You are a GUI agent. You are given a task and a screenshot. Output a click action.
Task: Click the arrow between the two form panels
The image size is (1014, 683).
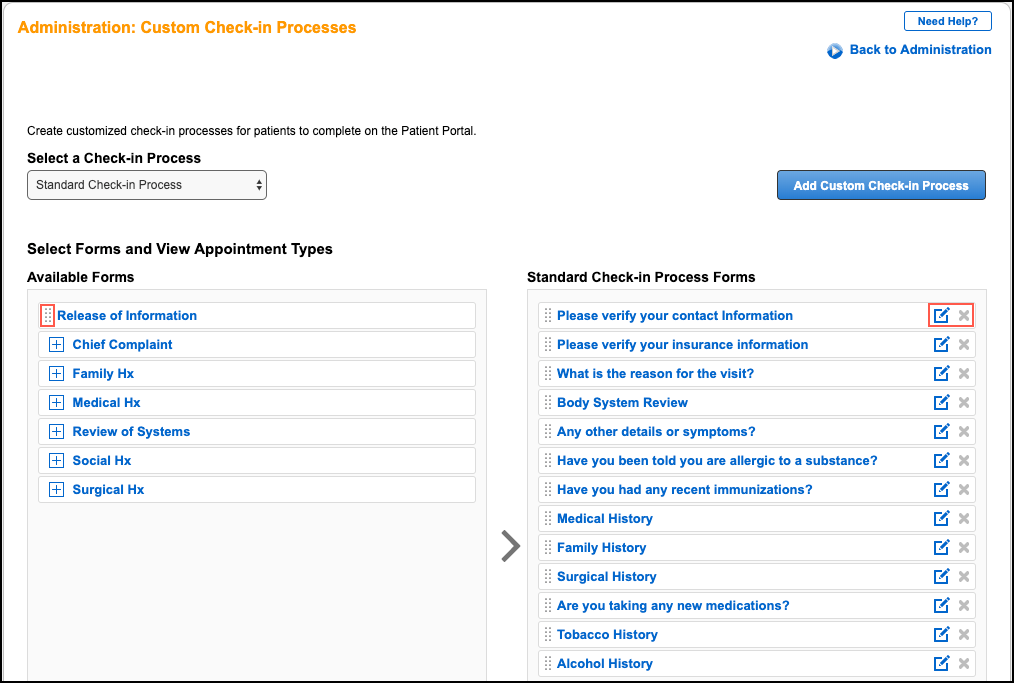[510, 546]
